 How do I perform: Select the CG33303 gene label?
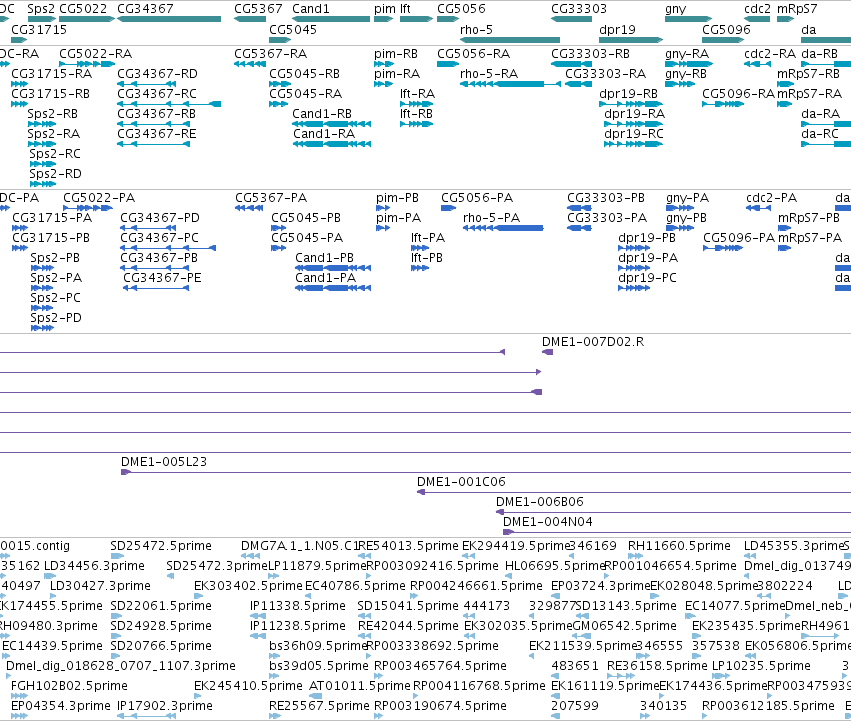point(579,9)
